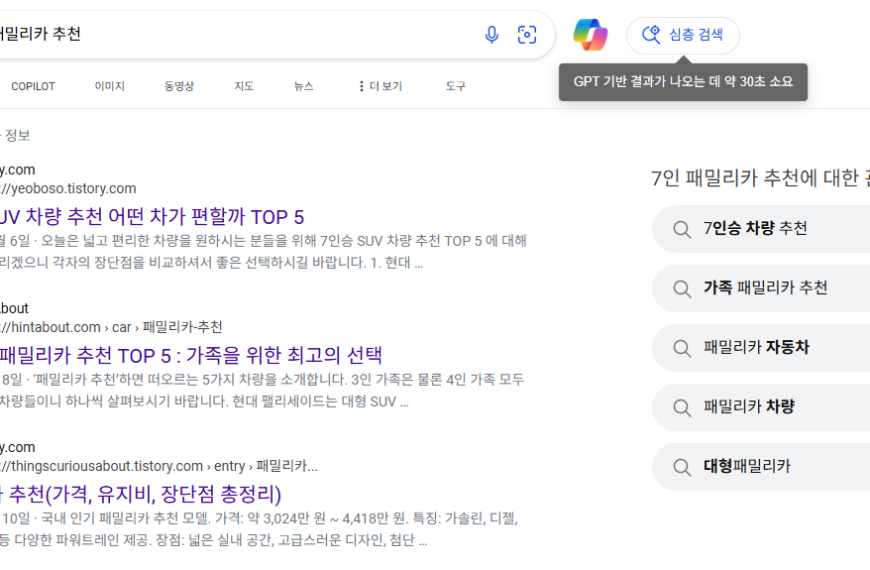Expand the 더 보기 menu
The width and height of the screenshot is (870, 570).
[x=381, y=86]
